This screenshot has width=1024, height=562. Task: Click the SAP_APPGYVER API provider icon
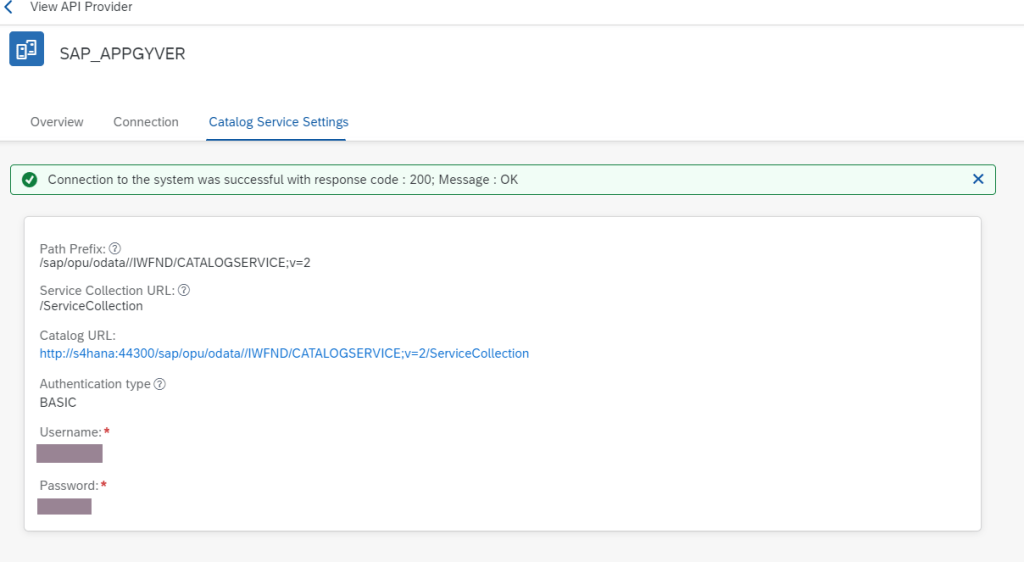[27, 50]
